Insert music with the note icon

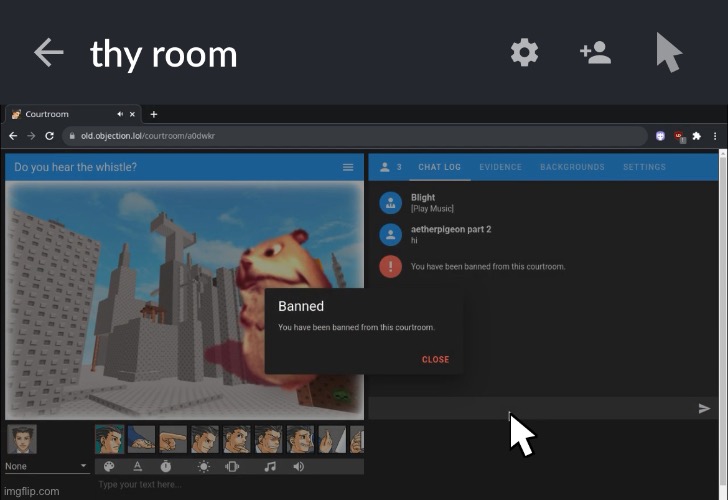point(270,467)
